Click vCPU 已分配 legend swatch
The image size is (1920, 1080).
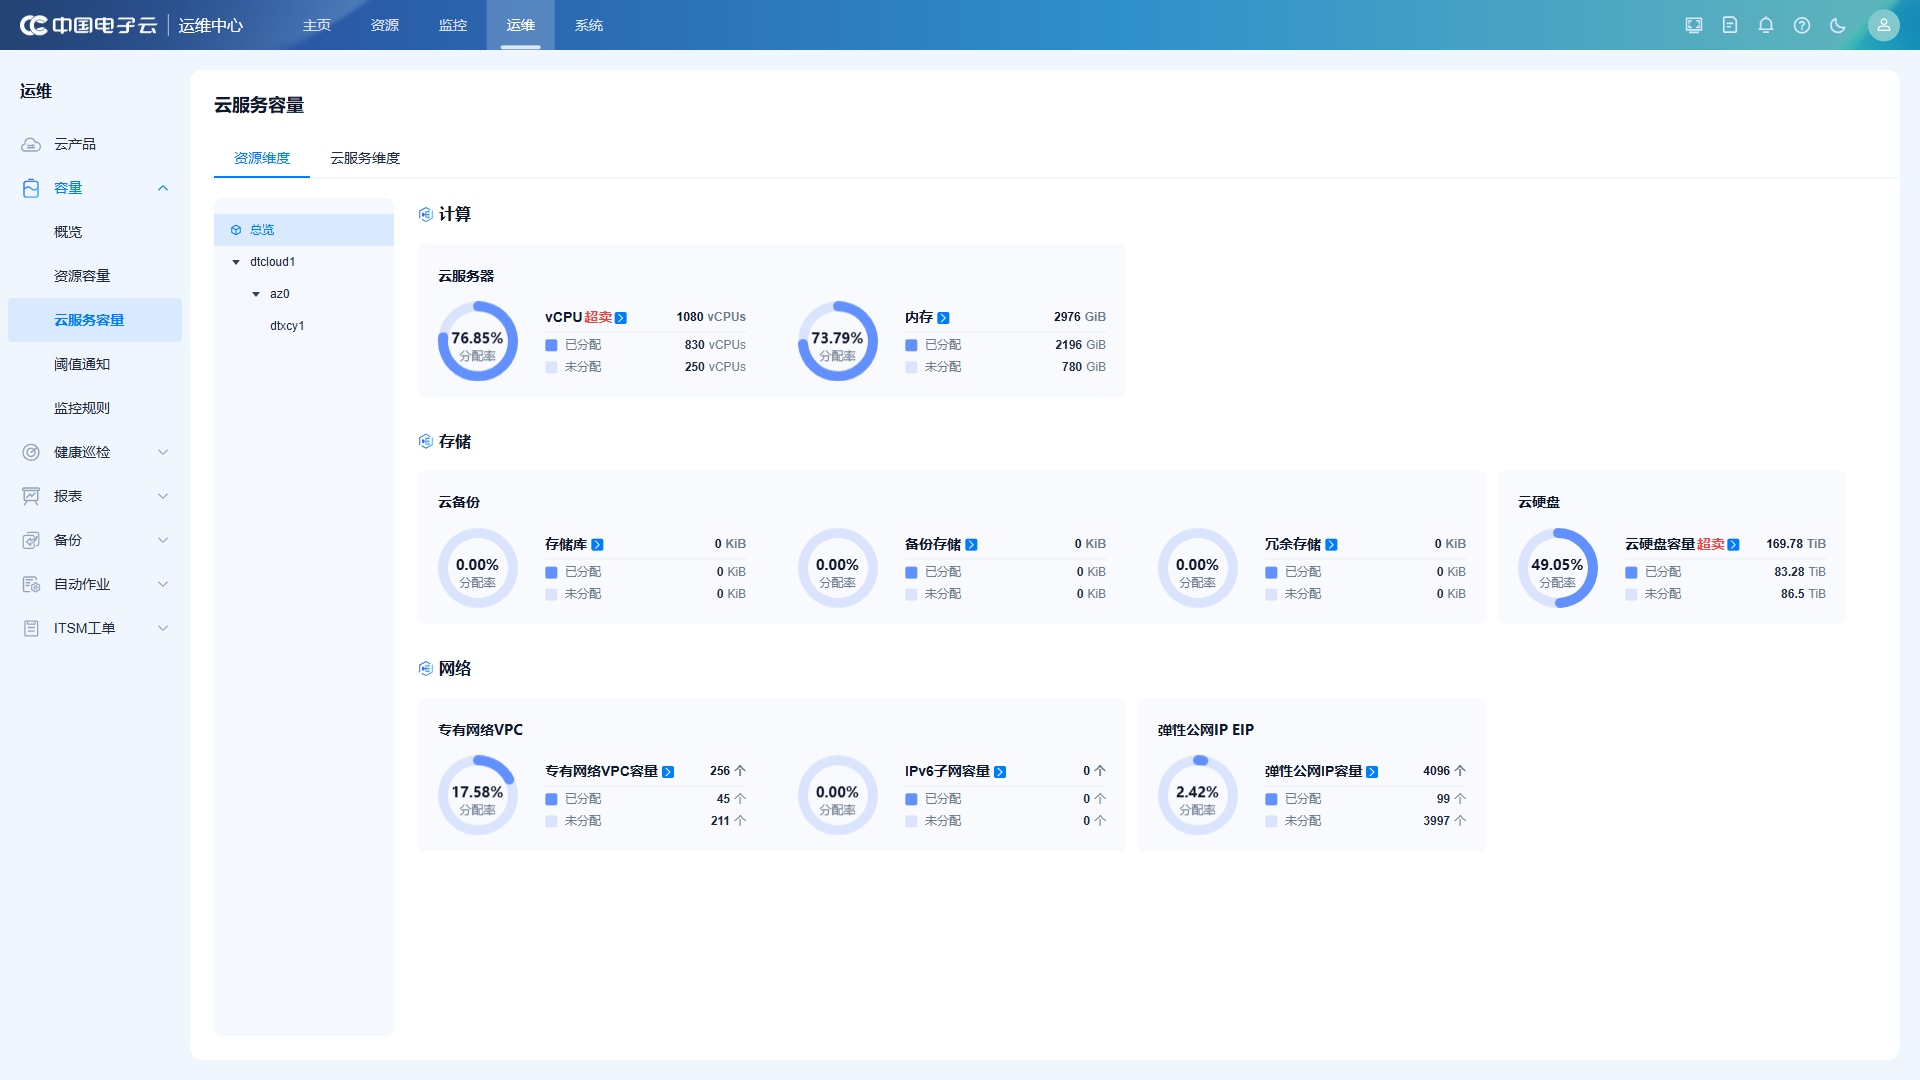pyautogui.click(x=551, y=345)
